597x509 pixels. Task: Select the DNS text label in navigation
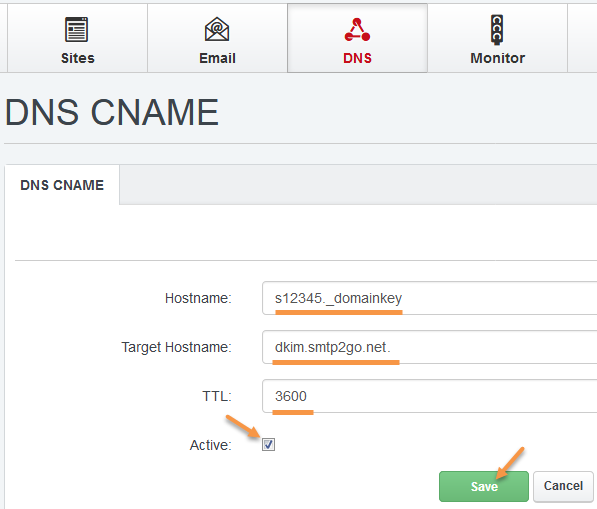pyautogui.click(x=357, y=58)
